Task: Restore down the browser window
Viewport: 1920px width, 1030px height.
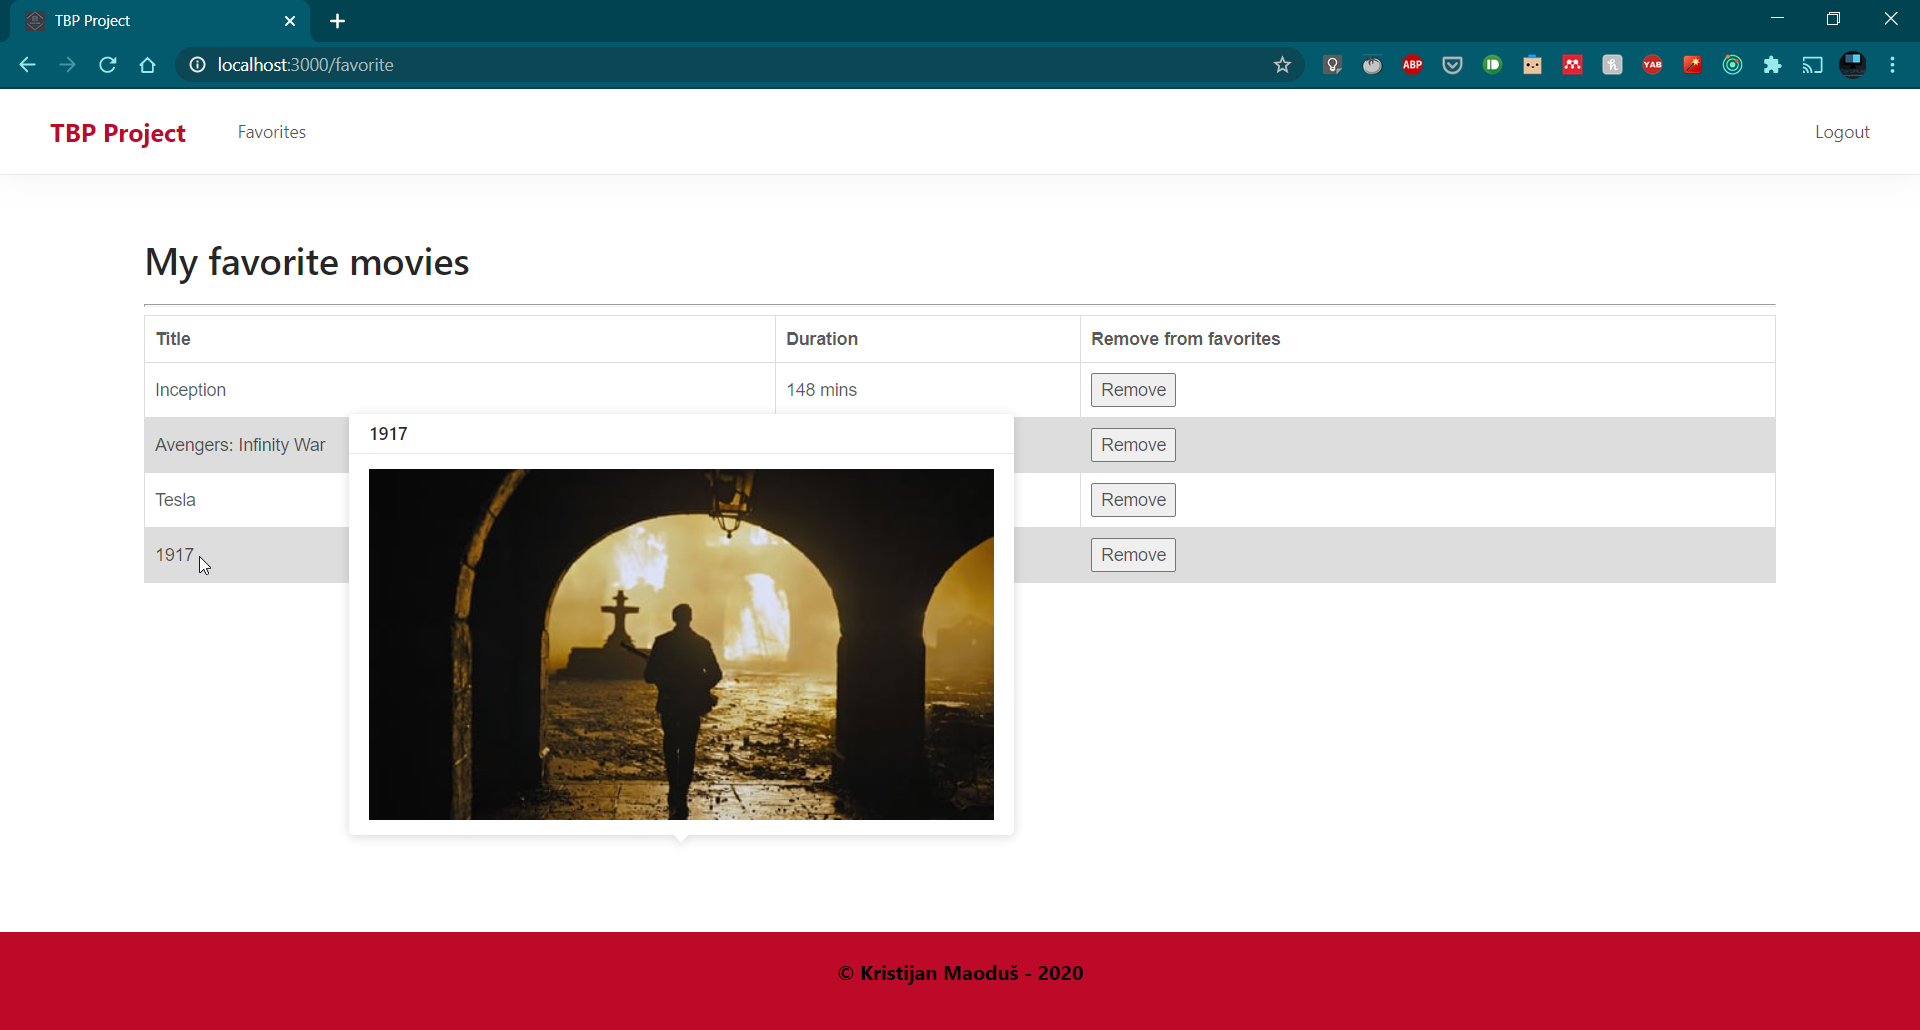Action: coord(1833,19)
